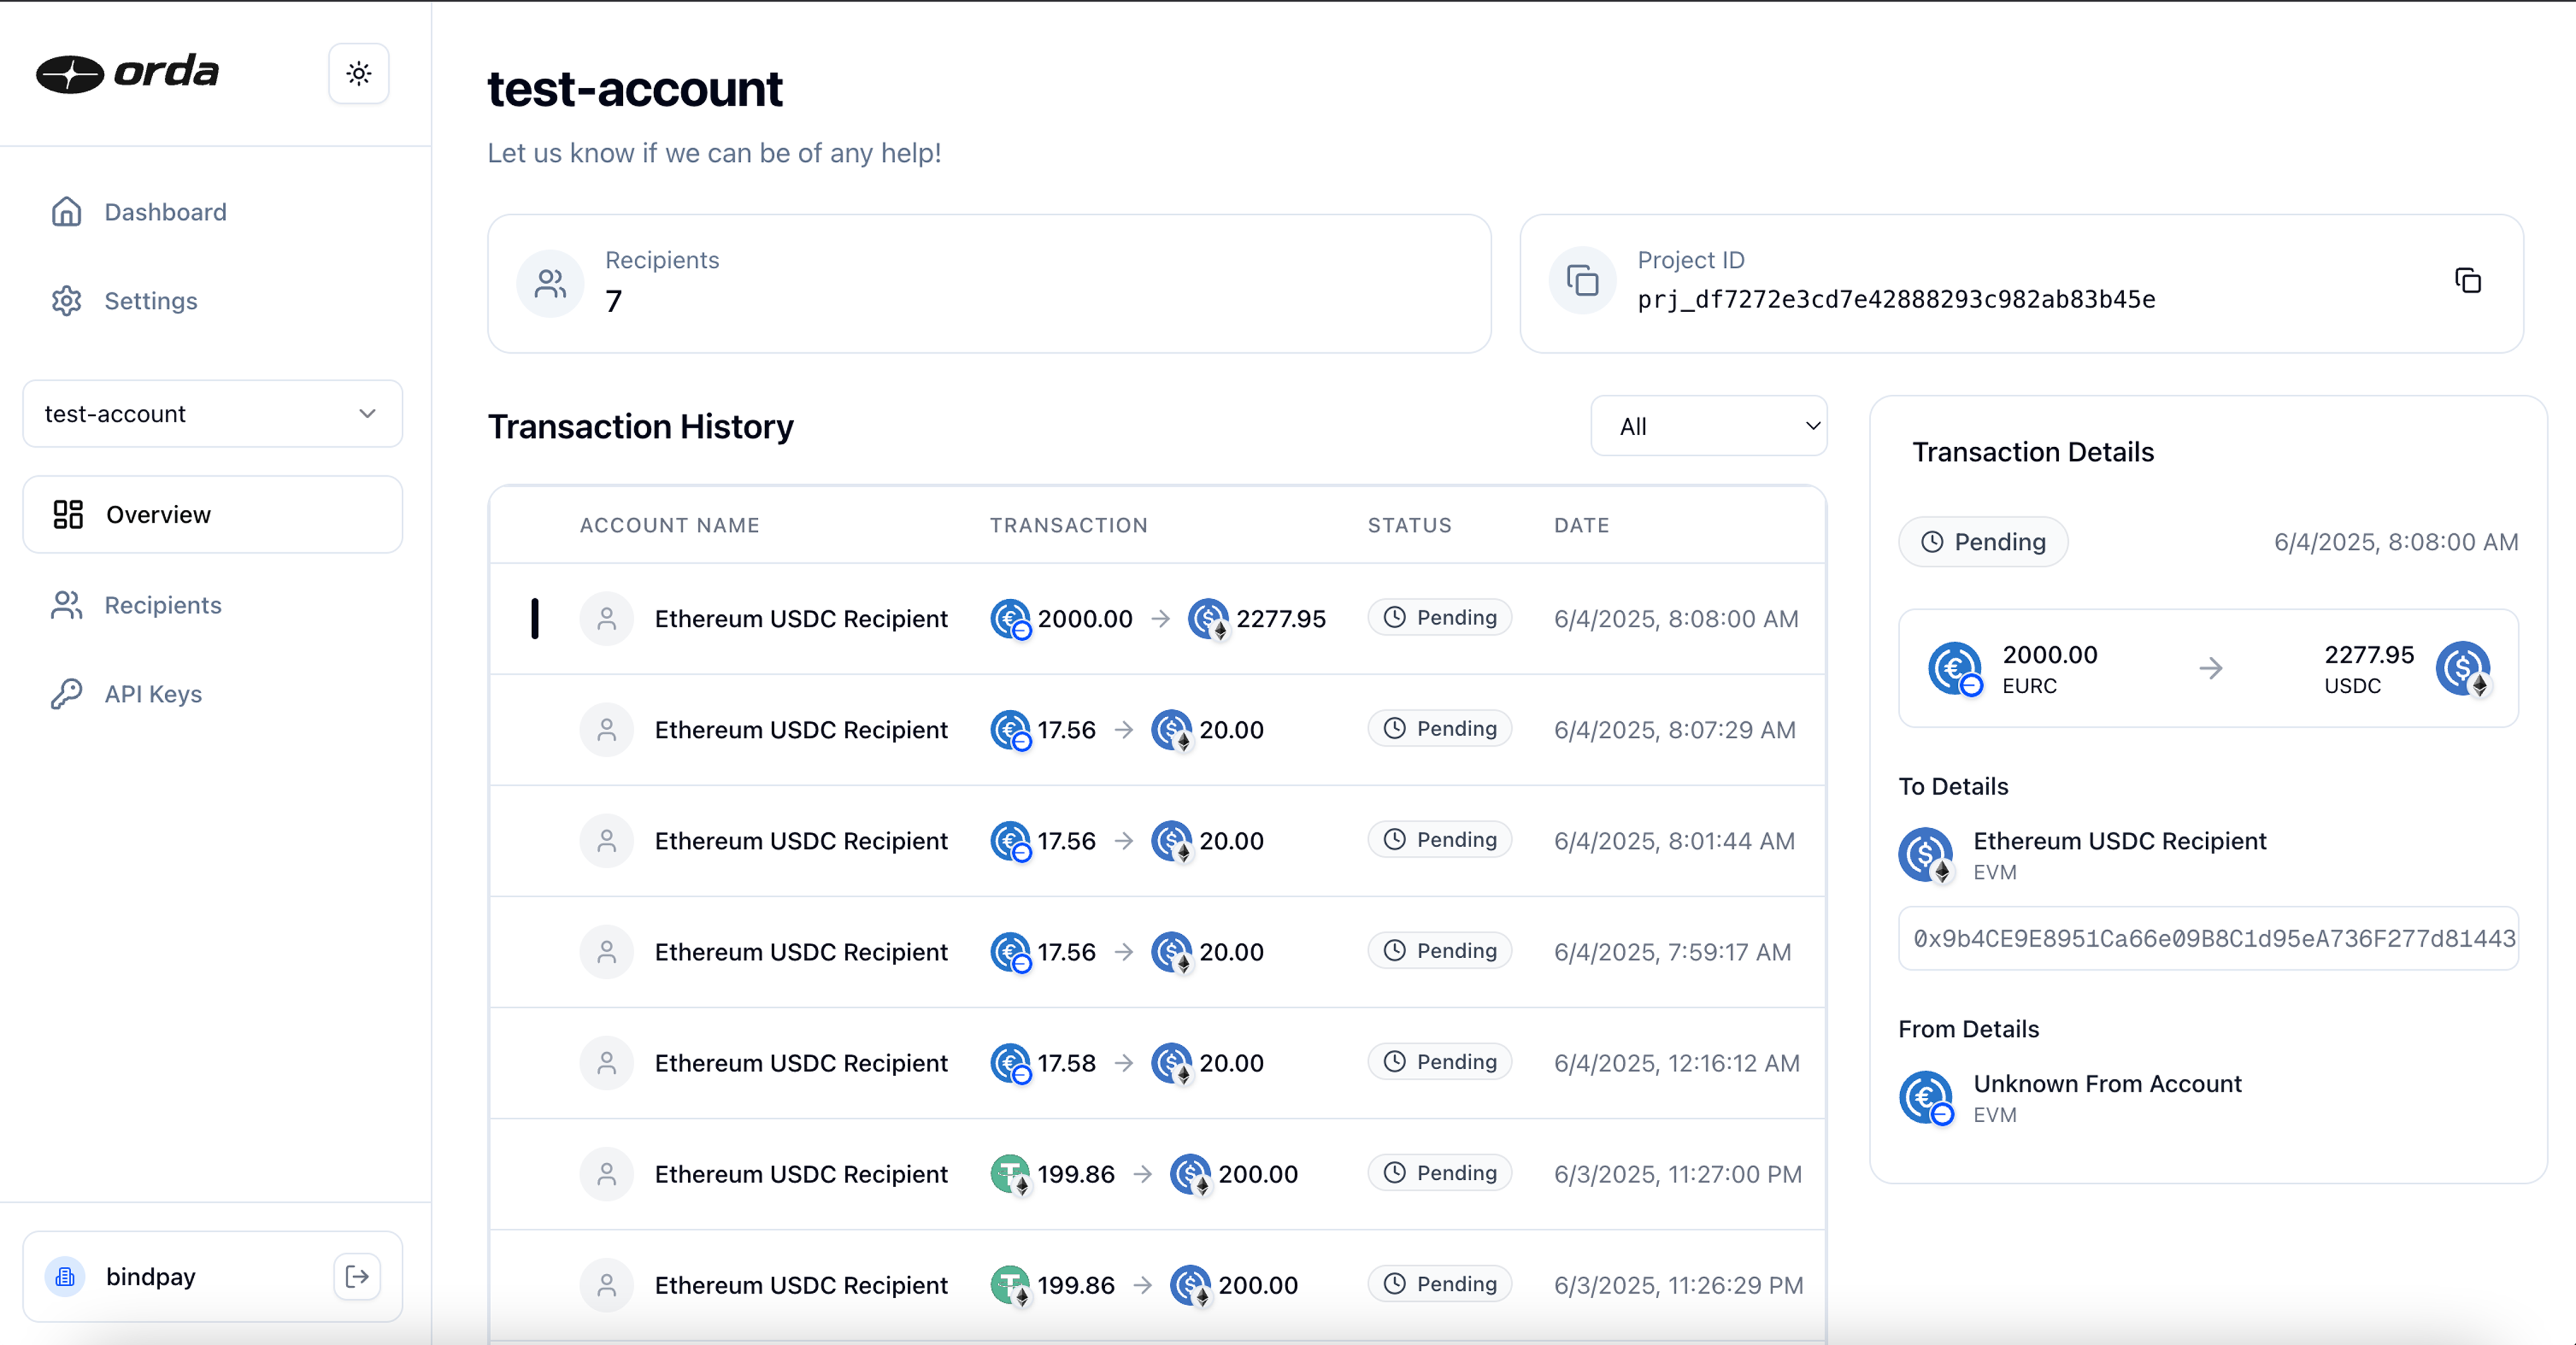Click the USDC icon in Transaction Details
The width and height of the screenshot is (2576, 1345).
pyautogui.click(x=2463, y=669)
